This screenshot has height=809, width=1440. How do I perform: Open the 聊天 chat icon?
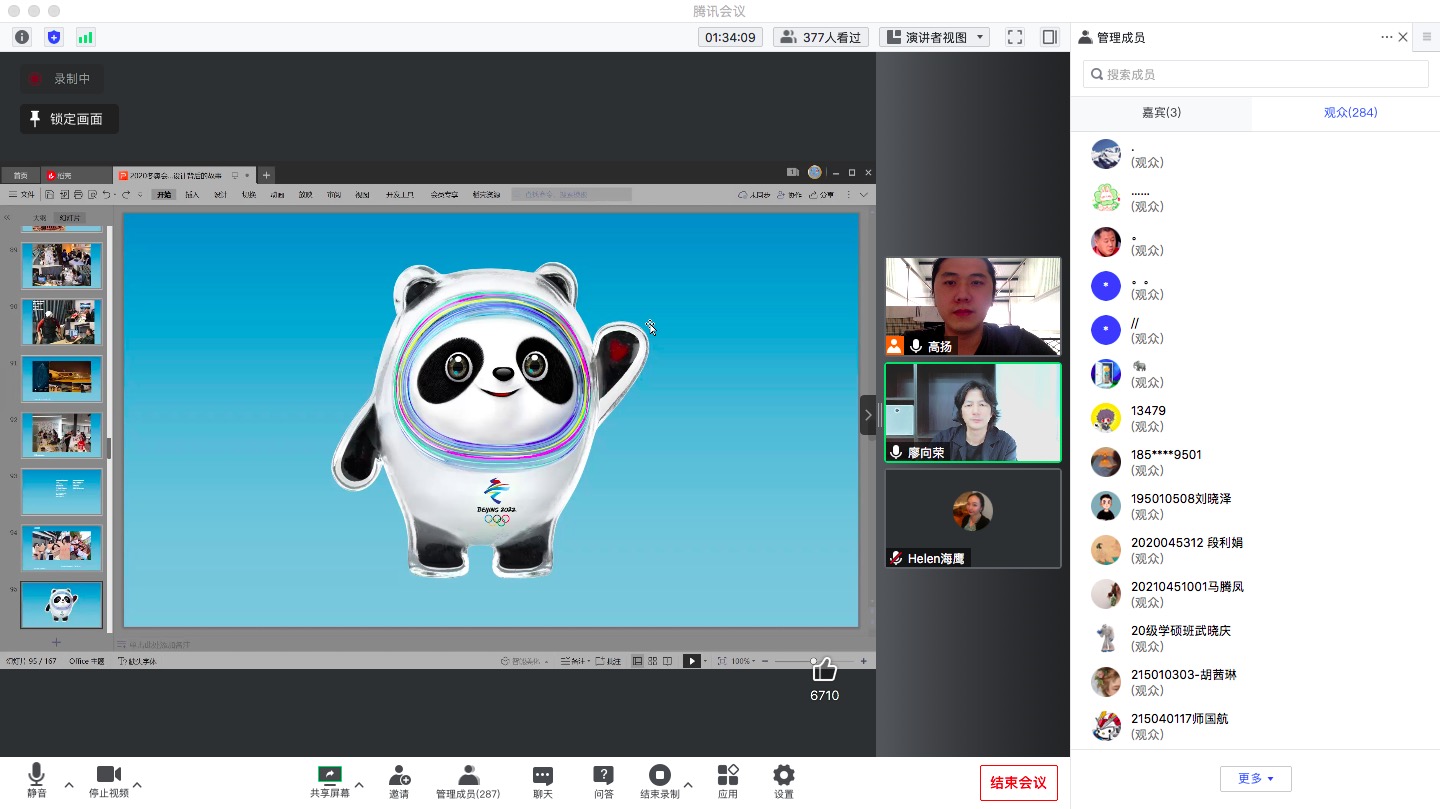pyautogui.click(x=543, y=781)
